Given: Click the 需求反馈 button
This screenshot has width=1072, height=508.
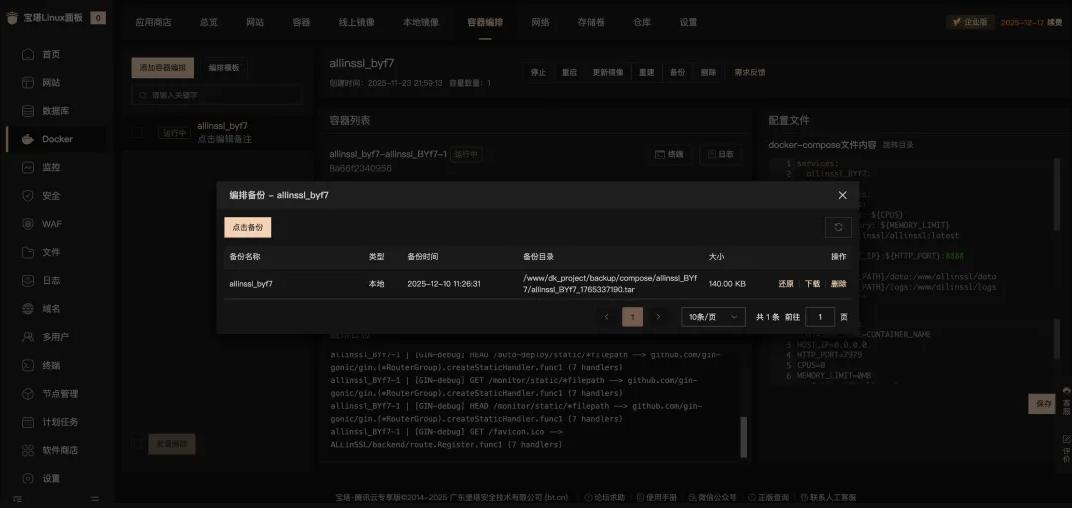Looking at the screenshot, I should 749,72.
